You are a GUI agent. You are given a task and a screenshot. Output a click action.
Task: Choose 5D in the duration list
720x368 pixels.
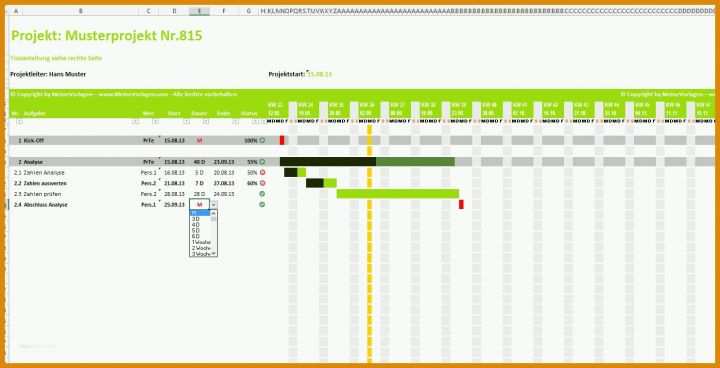point(200,231)
